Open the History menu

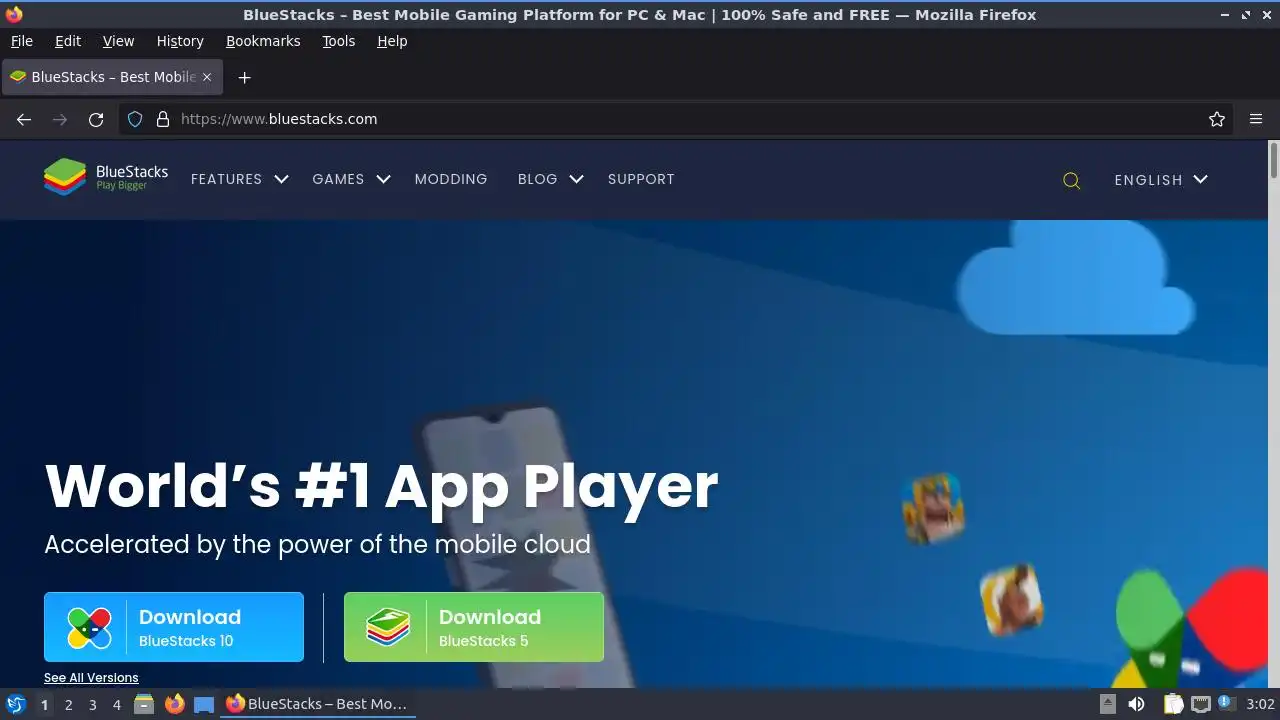pyautogui.click(x=180, y=41)
